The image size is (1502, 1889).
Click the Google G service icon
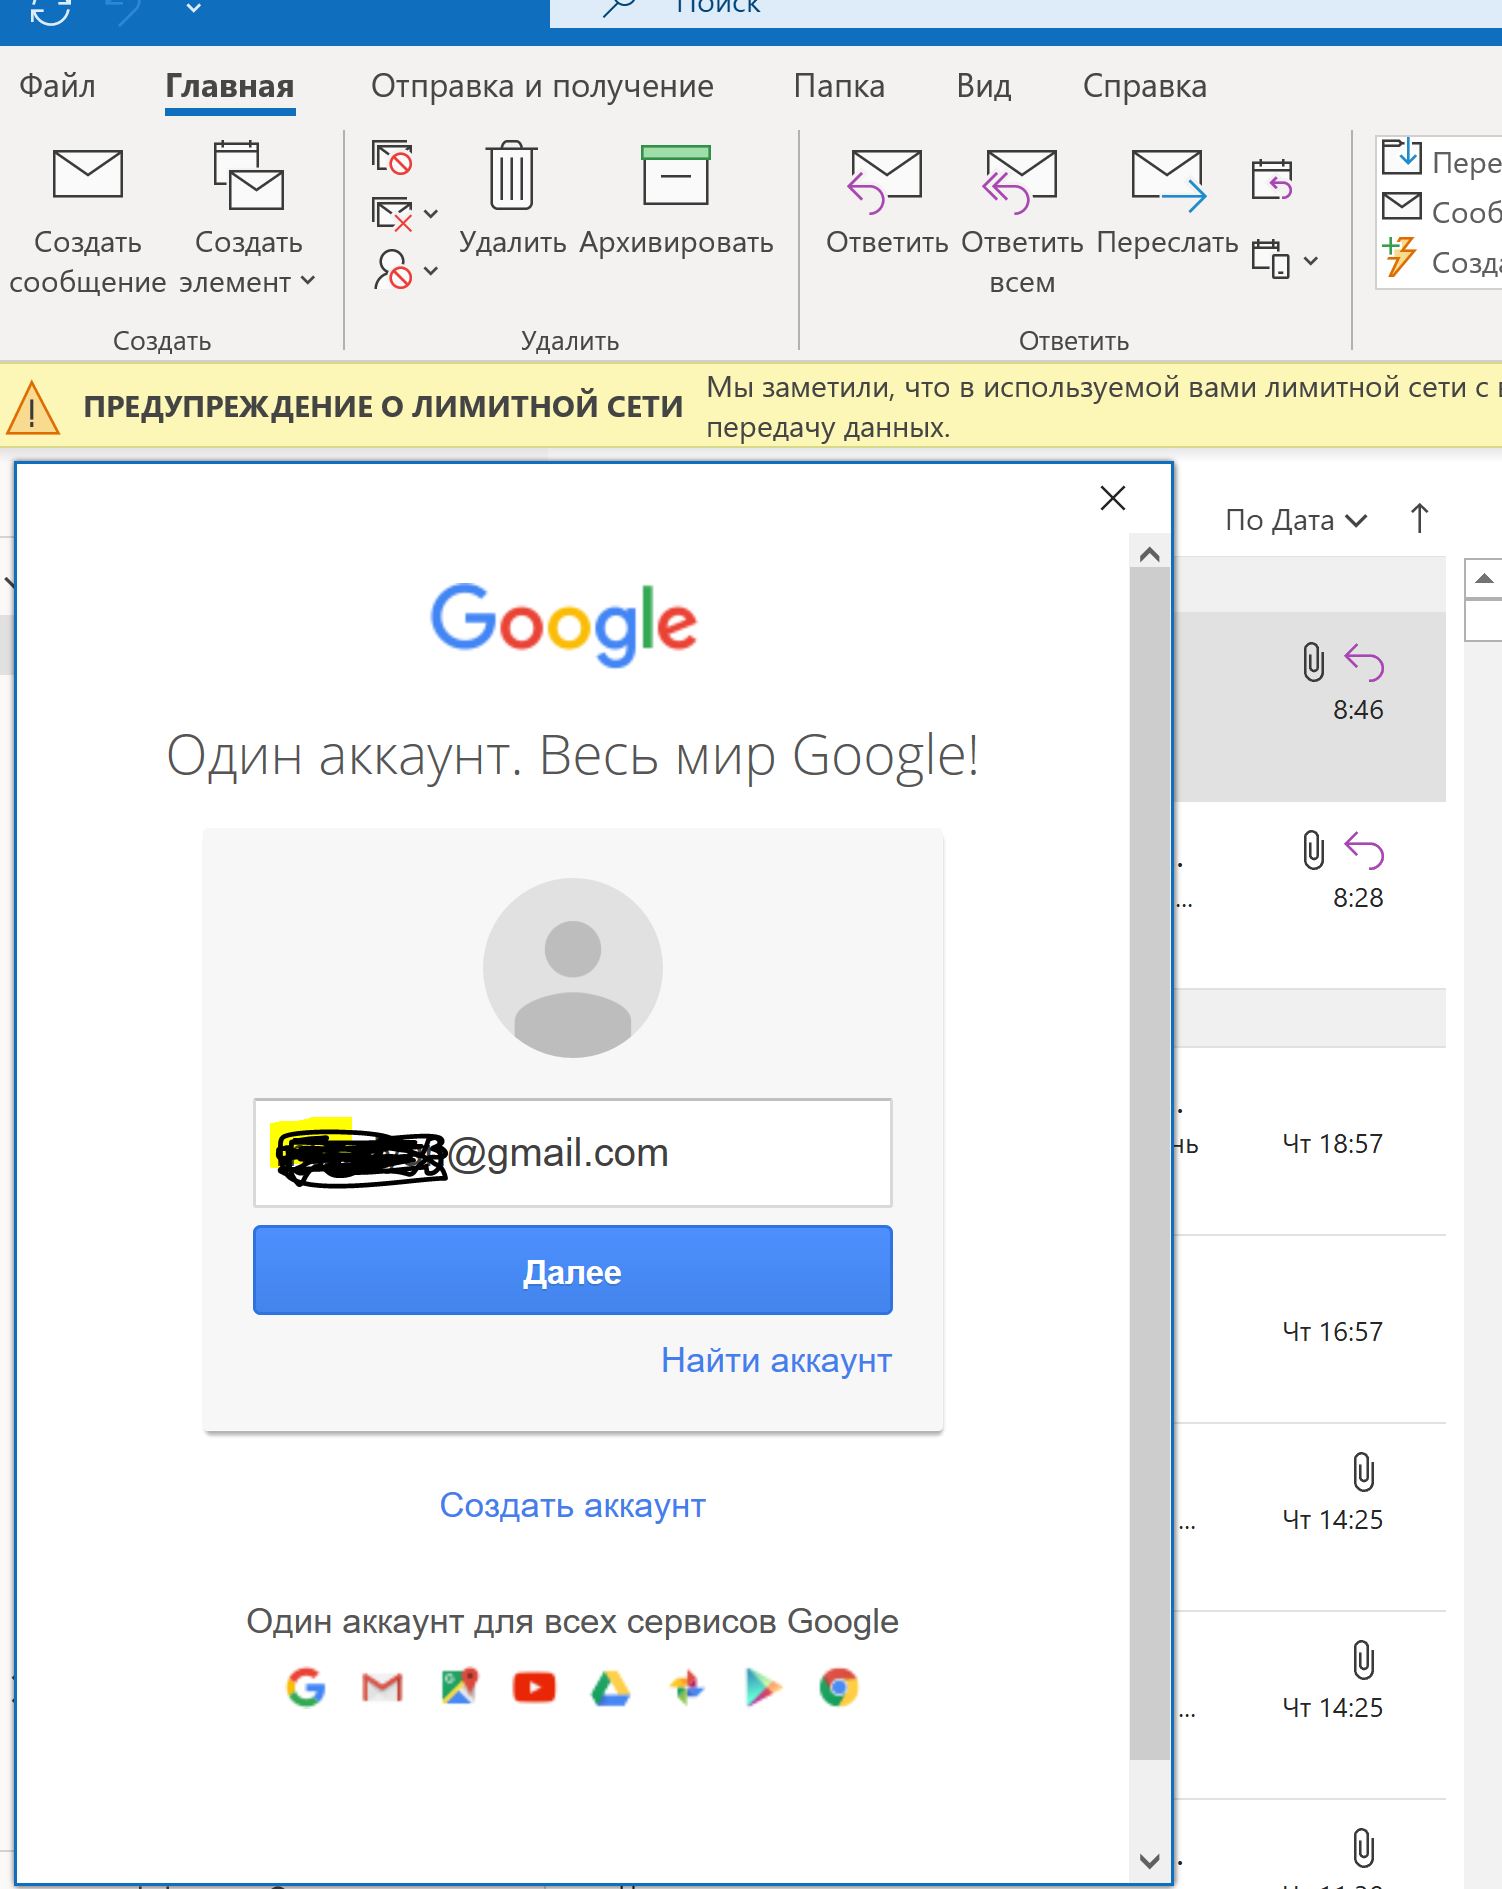click(306, 1688)
